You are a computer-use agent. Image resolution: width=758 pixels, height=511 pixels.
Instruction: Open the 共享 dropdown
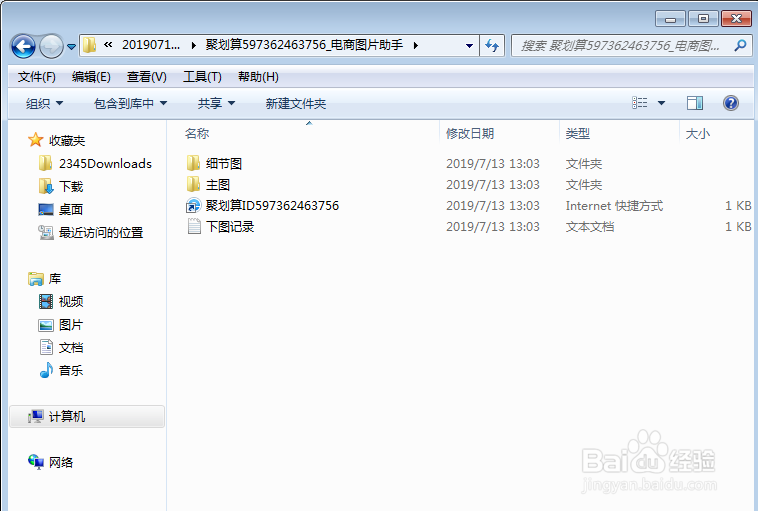(x=216, y=103)
